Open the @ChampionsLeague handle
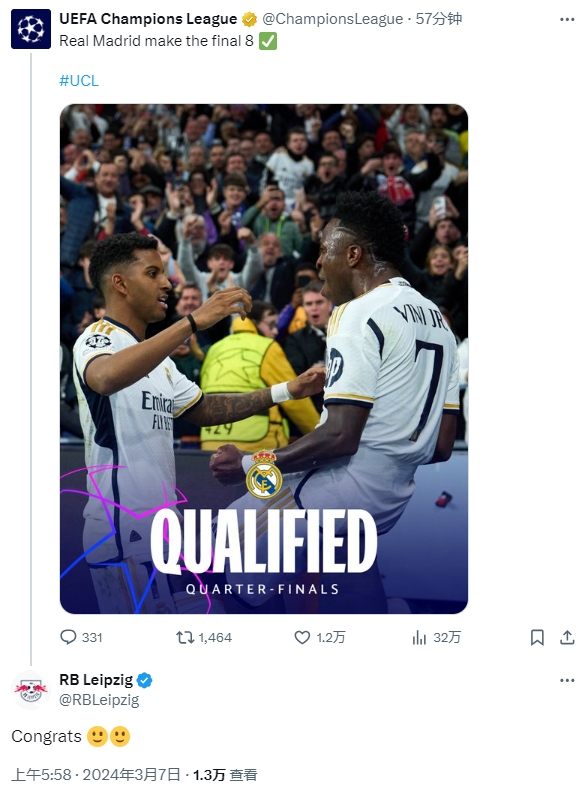Screen dimensions: 584x791 [333, 19]
